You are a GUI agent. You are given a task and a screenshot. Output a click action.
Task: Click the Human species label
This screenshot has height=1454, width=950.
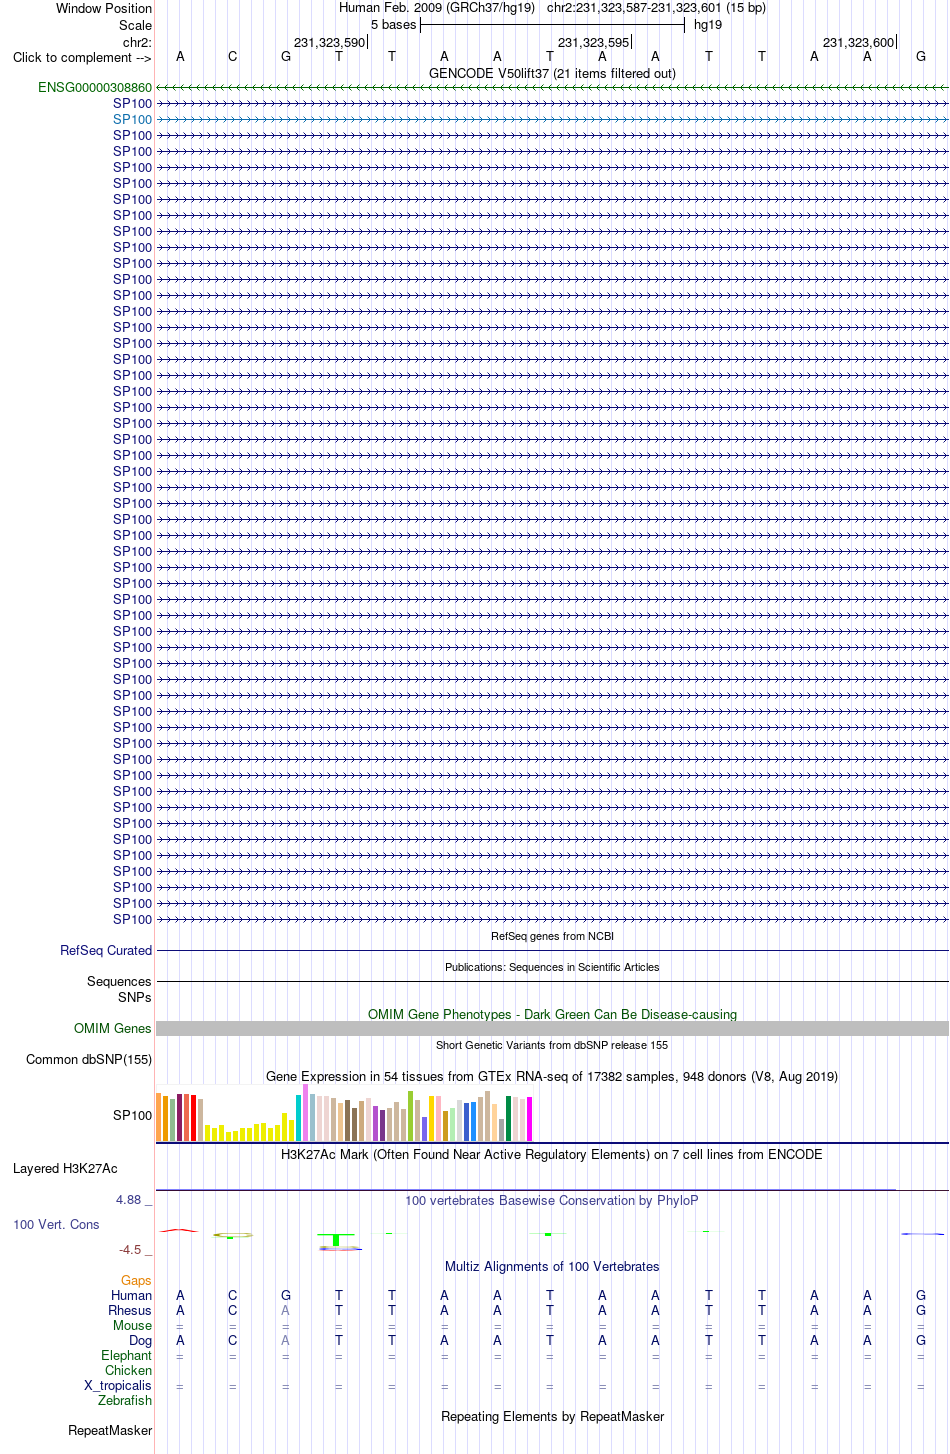click(132, 1296)
